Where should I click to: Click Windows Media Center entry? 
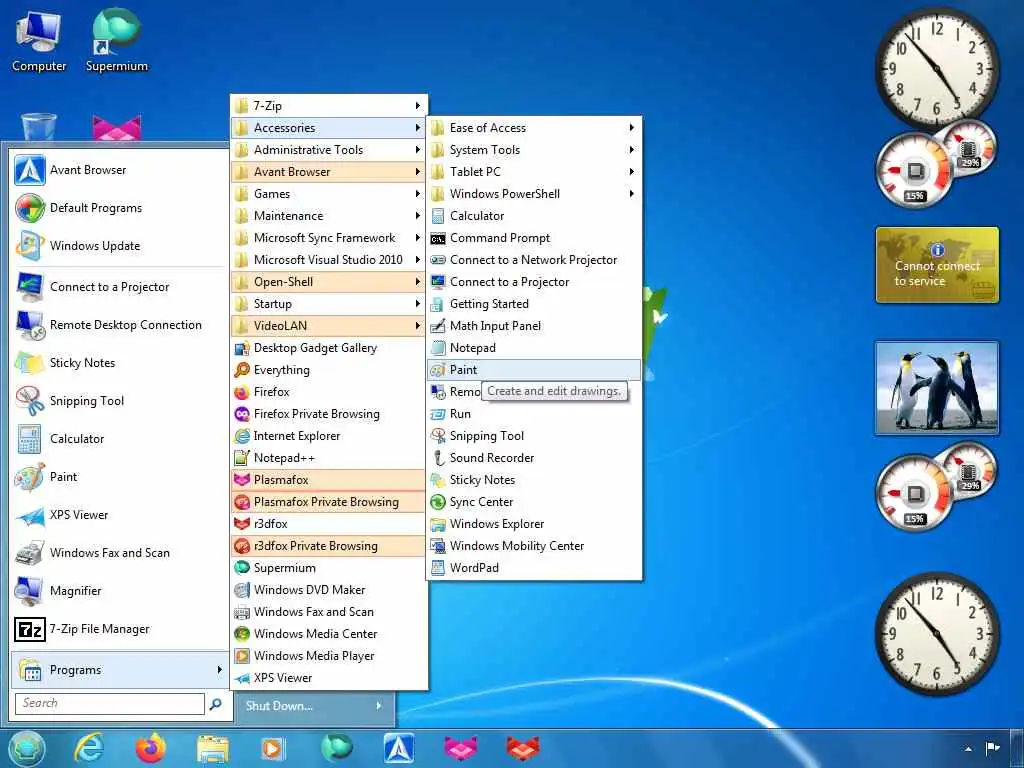pos(328,633)
